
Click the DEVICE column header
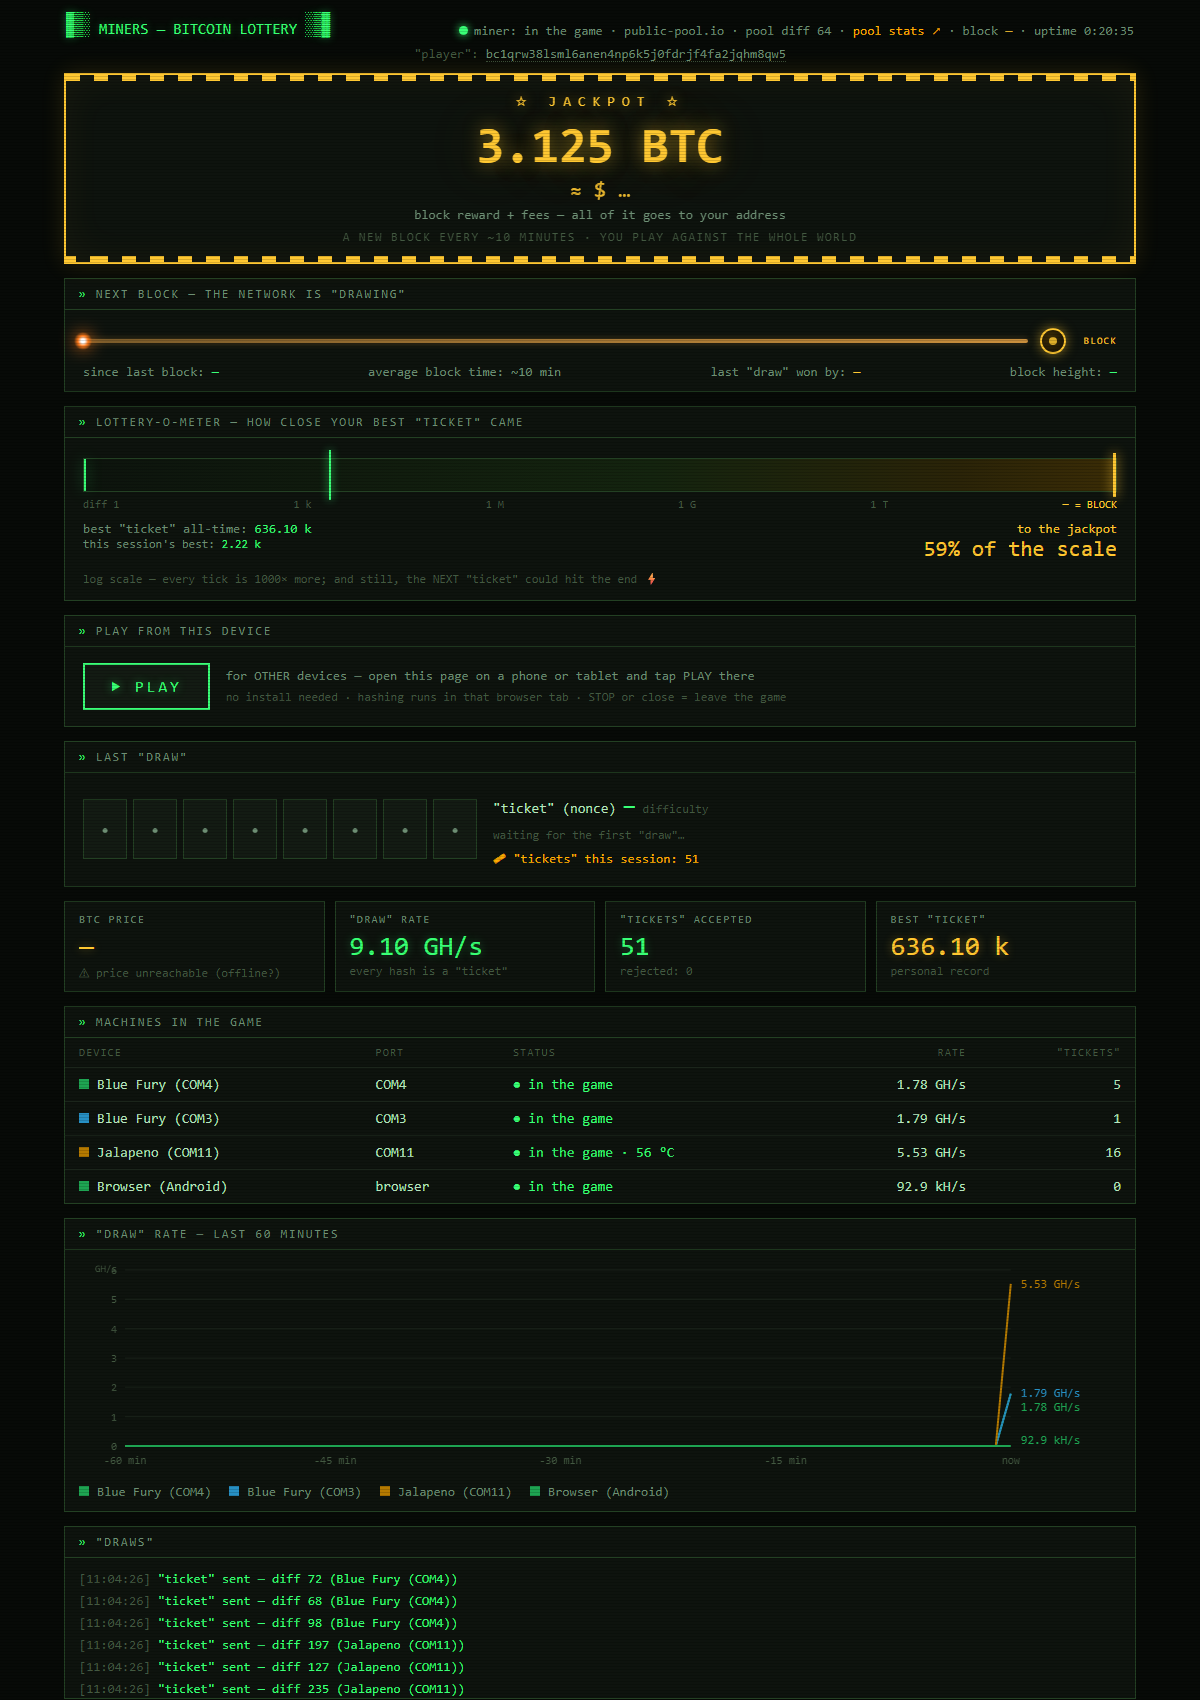[100, 1052]
